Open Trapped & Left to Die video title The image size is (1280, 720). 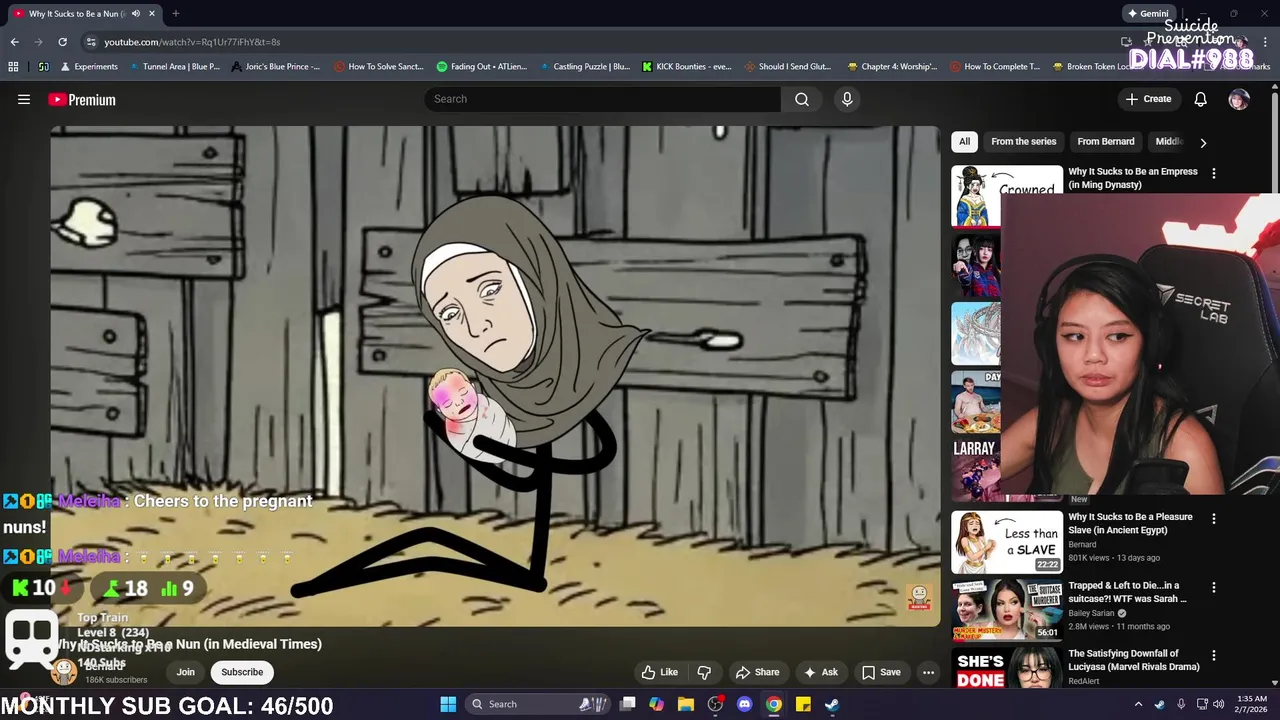click(1127, 592)
